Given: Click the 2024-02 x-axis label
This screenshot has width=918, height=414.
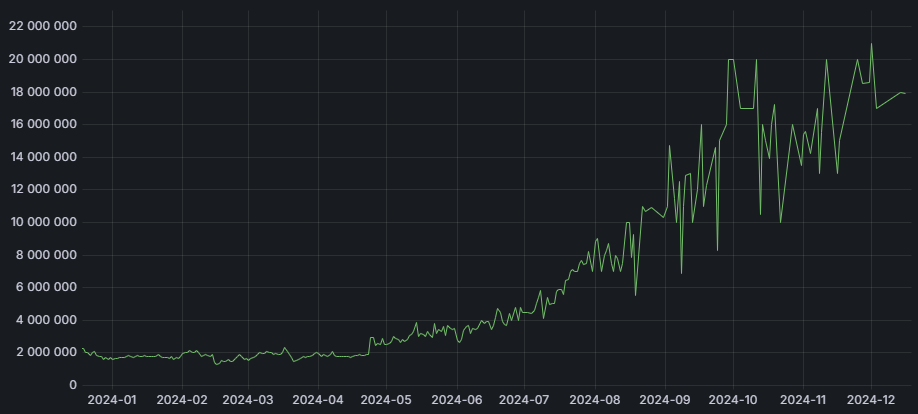Looking at the screenshot, I should click(x=182, y=399).
